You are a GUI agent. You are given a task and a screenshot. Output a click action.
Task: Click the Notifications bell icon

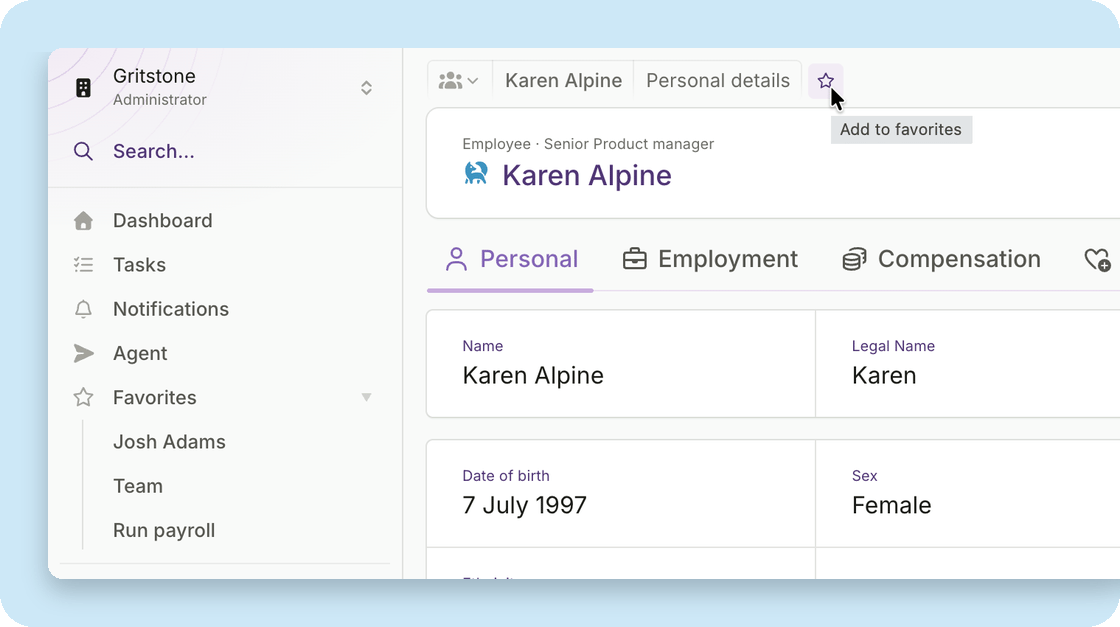(84, 309)
